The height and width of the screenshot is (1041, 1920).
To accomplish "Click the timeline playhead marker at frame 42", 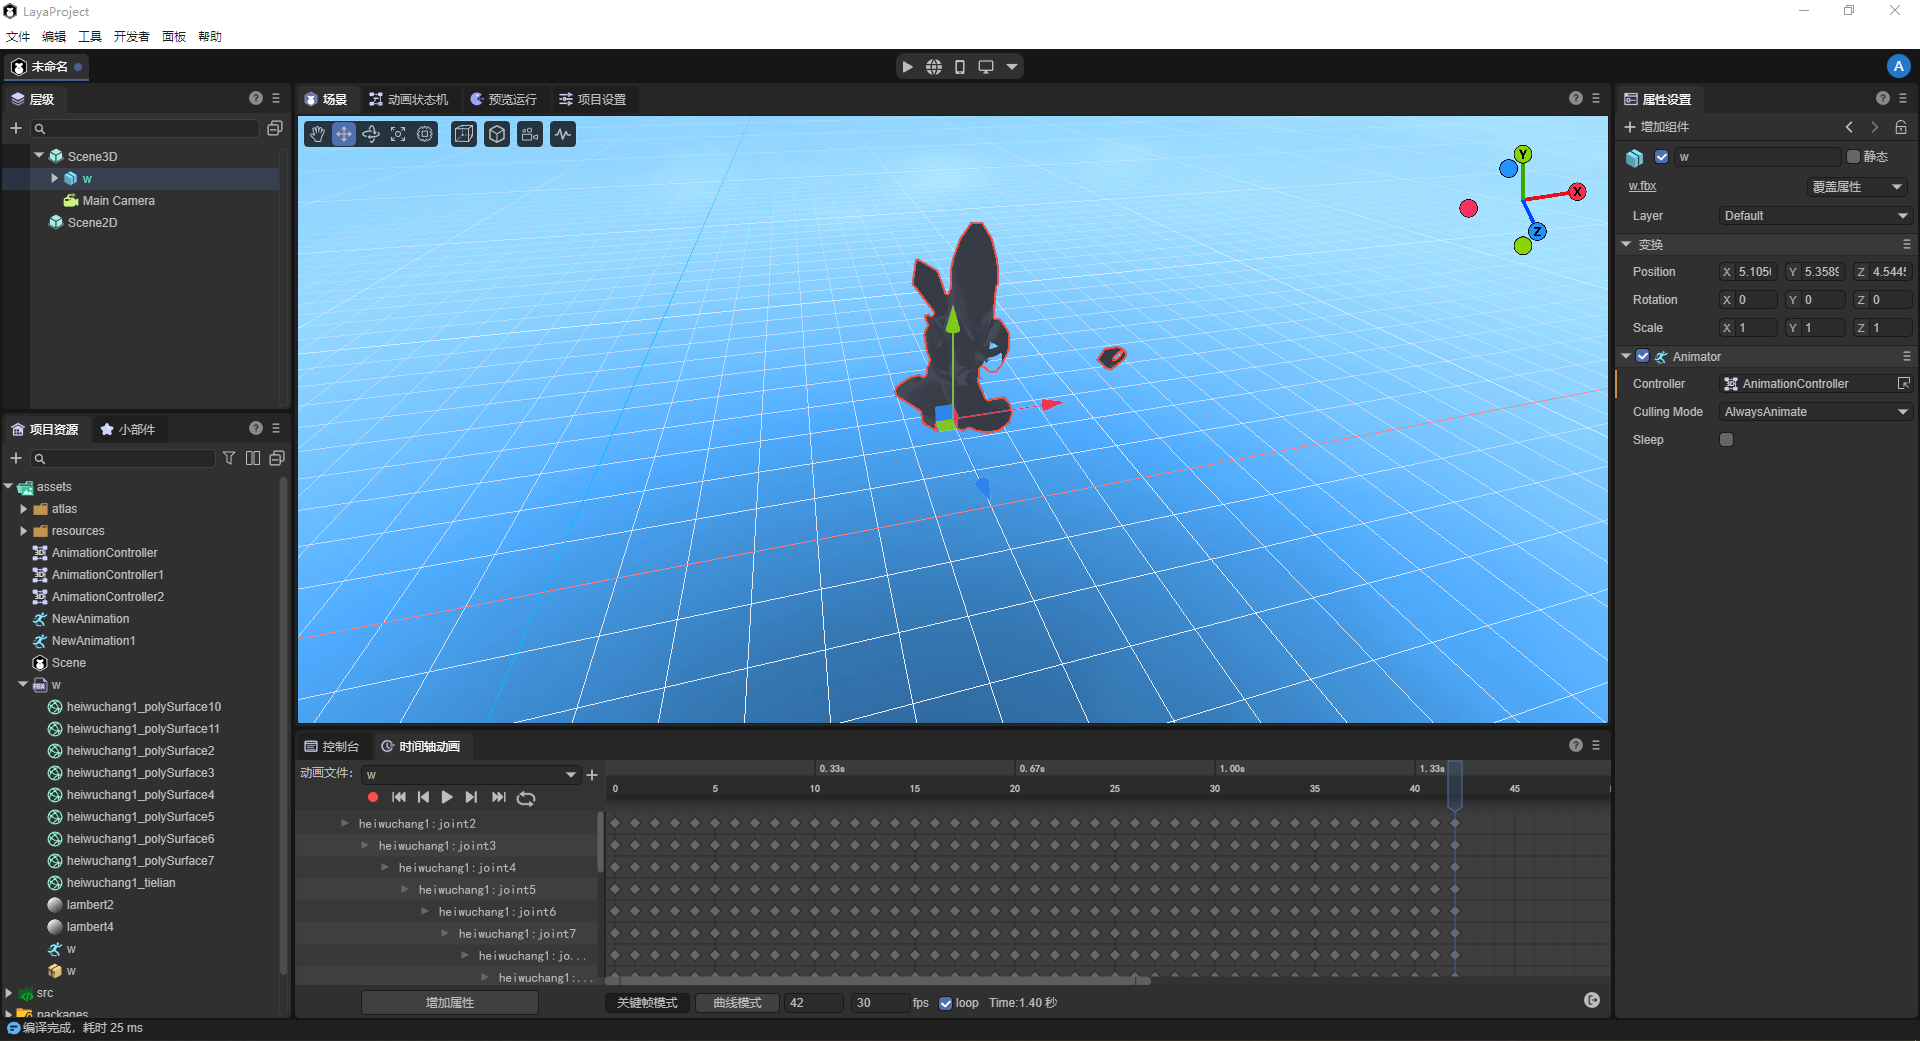I will coord(1455,784).
